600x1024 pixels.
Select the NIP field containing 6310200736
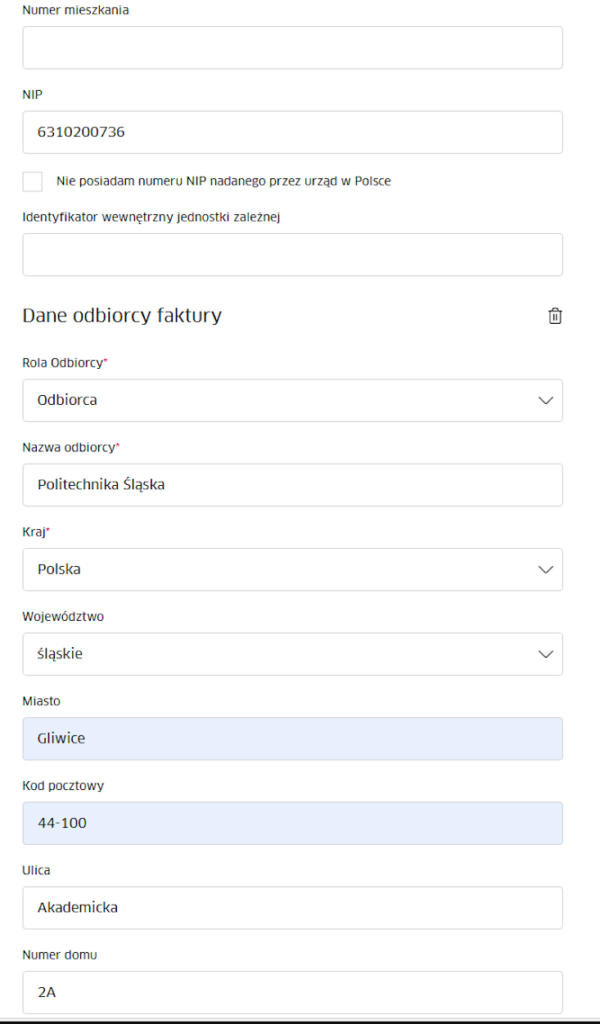tap(292, 131)
